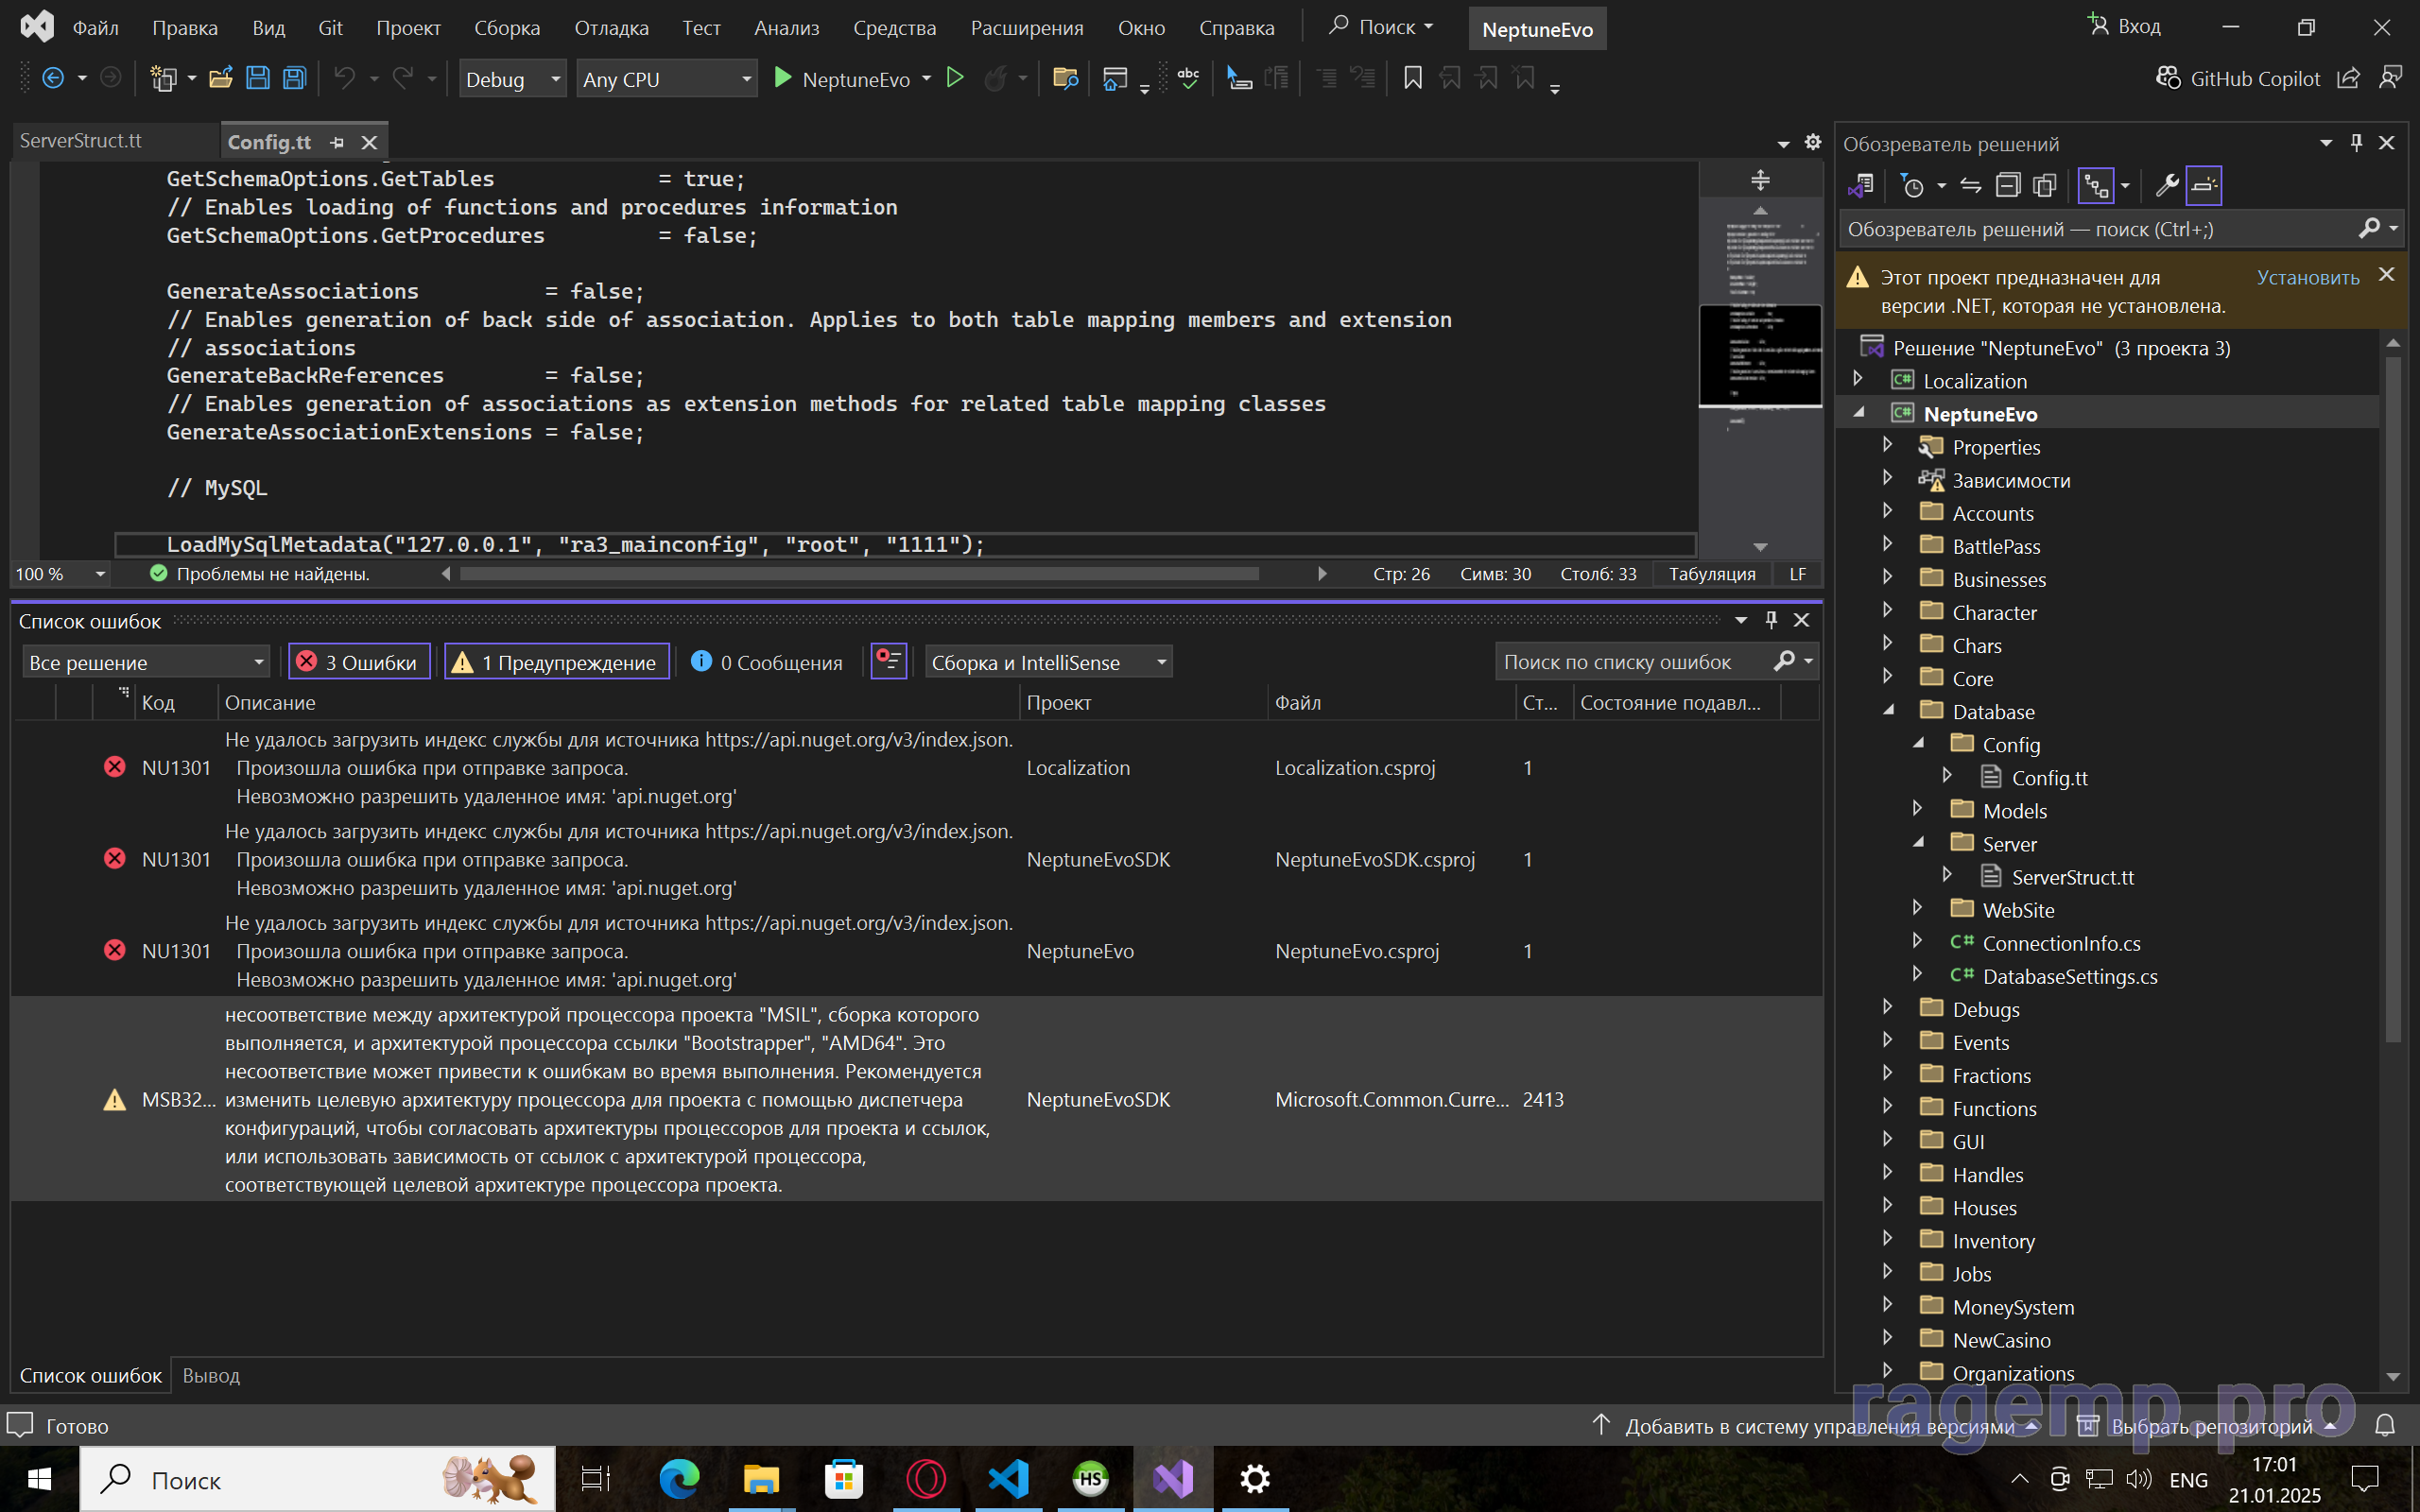Close the Config.tt tab
This screenshot has width=2420, height=1512.
coord(369,143)
